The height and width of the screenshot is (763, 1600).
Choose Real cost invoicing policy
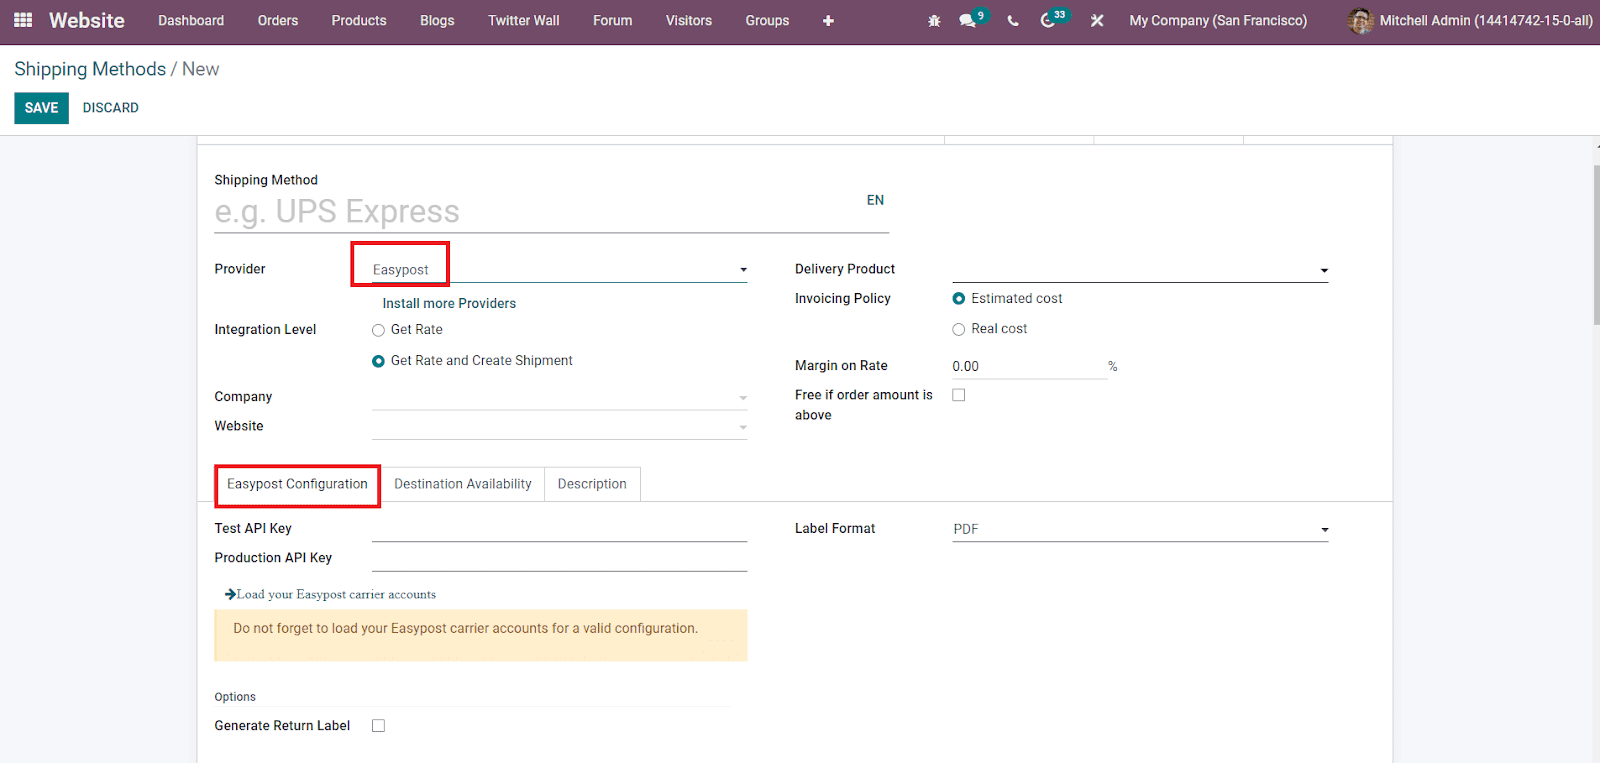tap(959, 329)
